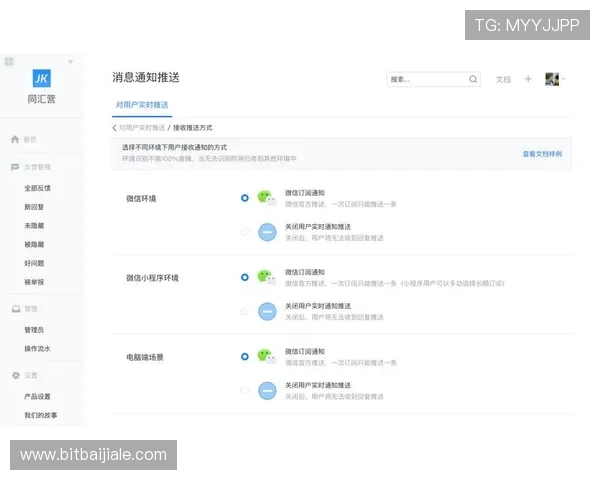The image size is (600, 480).
Task: Go to the home icon in sidebar
Action: [15, 139]
